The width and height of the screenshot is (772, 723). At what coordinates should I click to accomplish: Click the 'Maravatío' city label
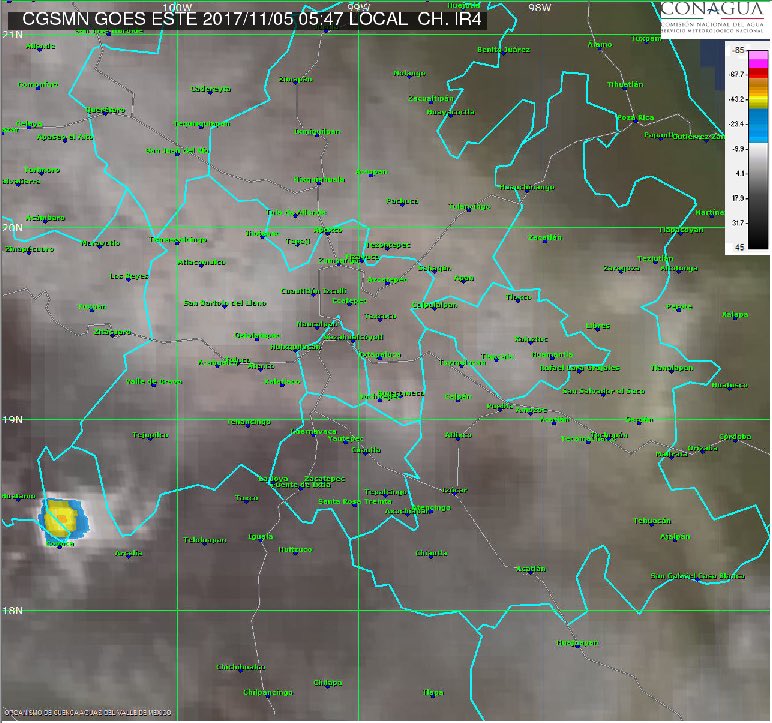[x=100, y=243]
